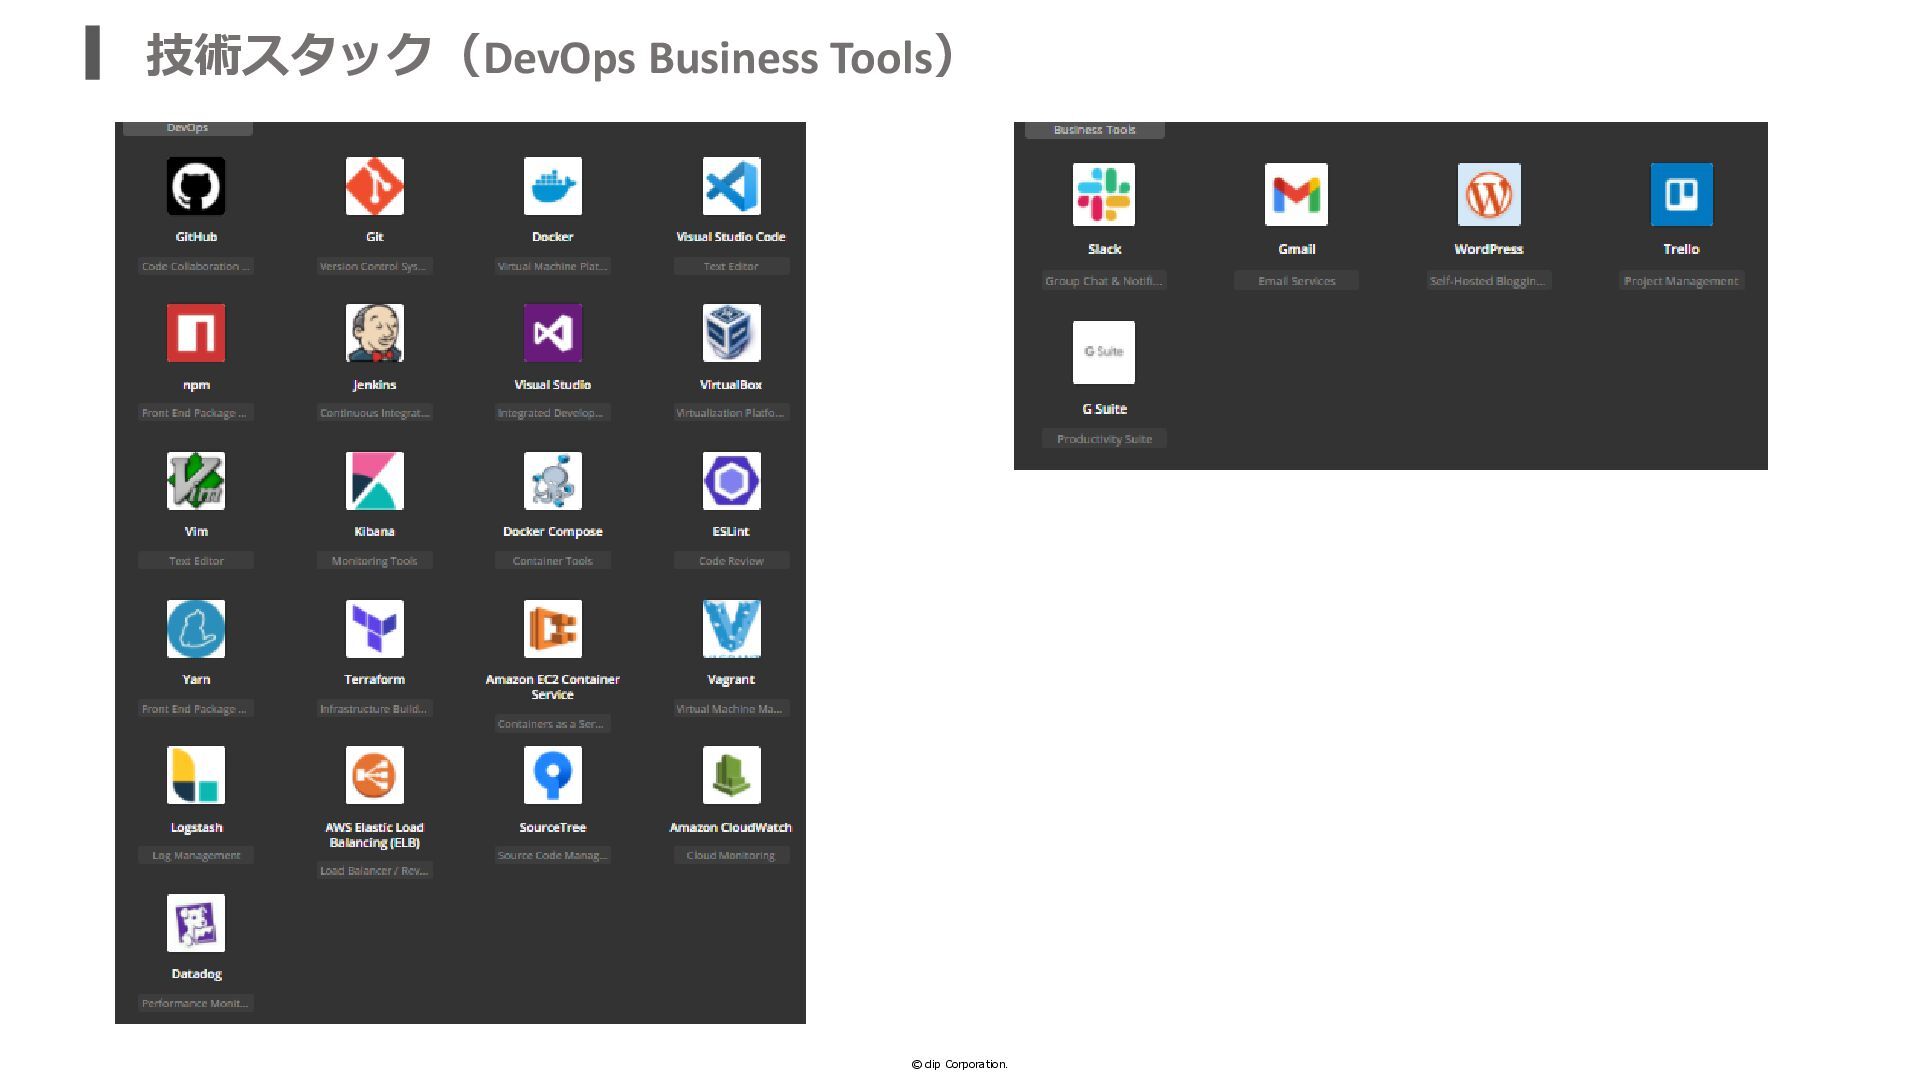This screenshot has height=1080, width=1920.
Task: Click the GitHub octocat icon
Action: 196,186
